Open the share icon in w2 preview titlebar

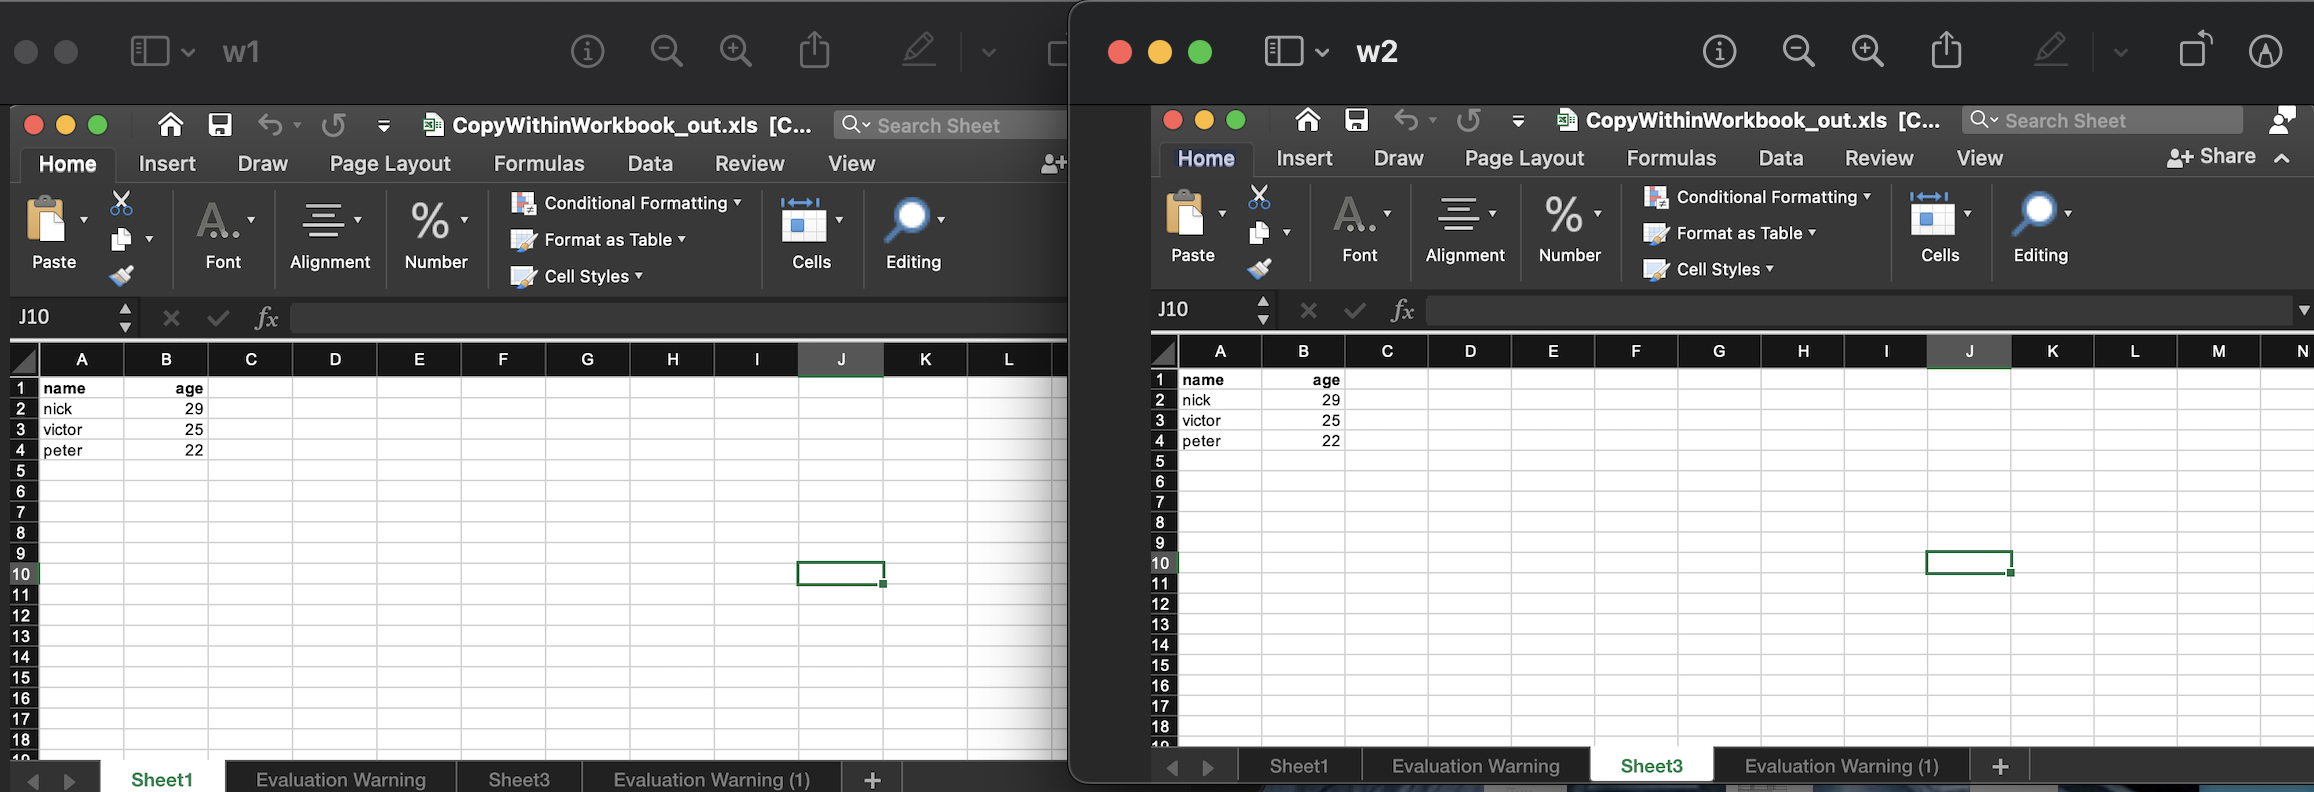coord(1945,51)
